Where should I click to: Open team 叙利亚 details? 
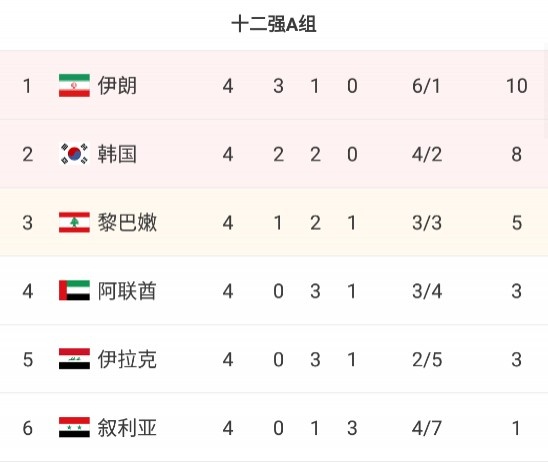(127, 427)
